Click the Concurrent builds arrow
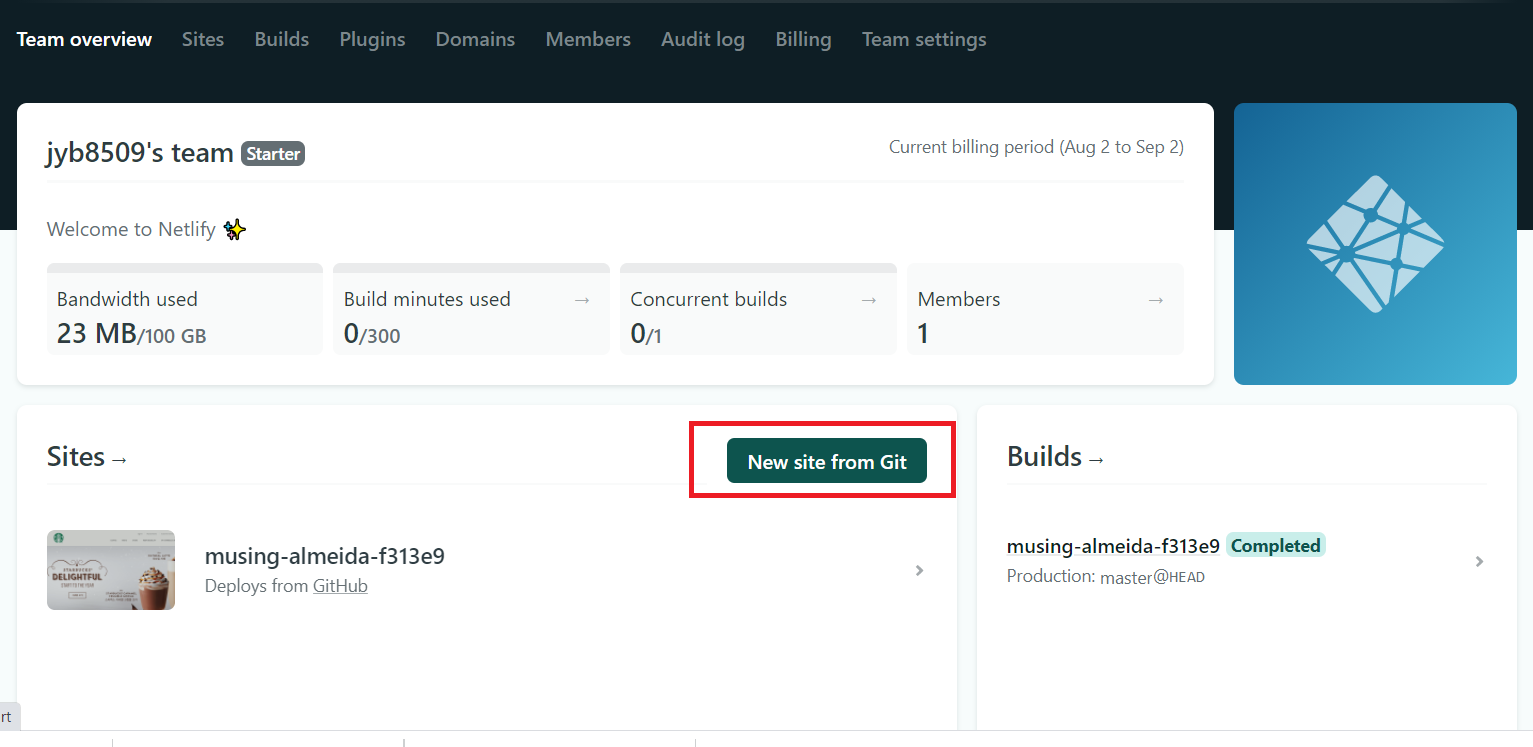This screenshot has height=747, width=1533. pos(869,300)
